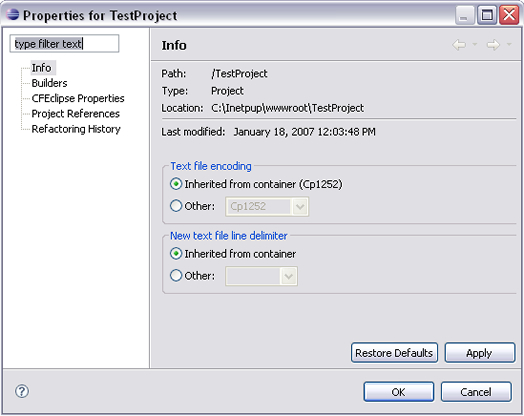
Task: Click the help question mark icon
Action: point(22,391)
